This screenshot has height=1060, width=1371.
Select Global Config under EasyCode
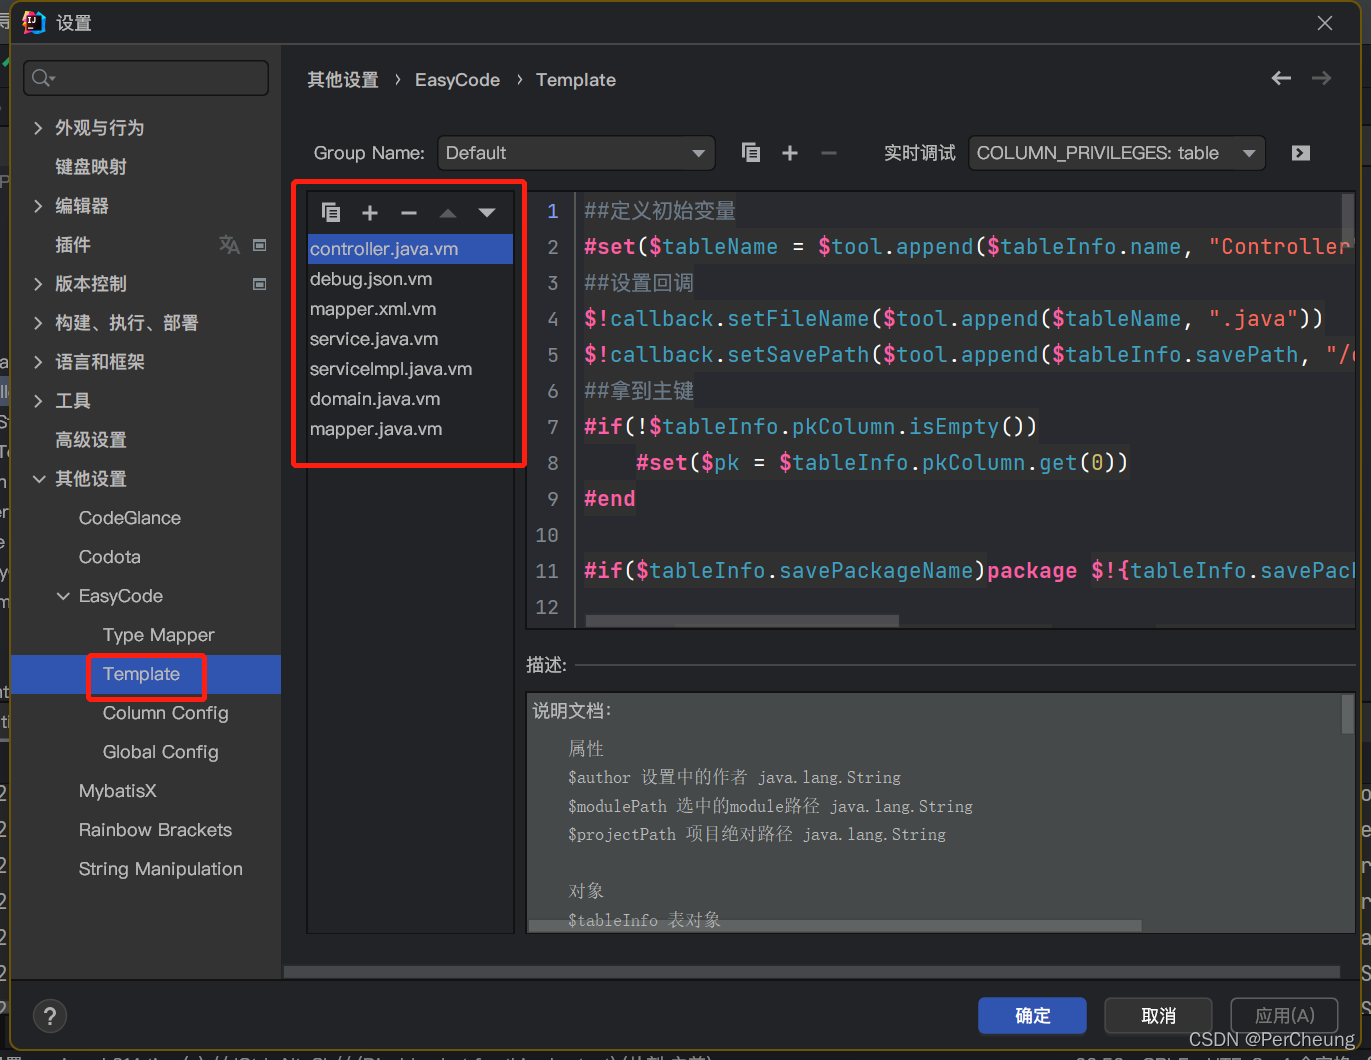(161, 752)
